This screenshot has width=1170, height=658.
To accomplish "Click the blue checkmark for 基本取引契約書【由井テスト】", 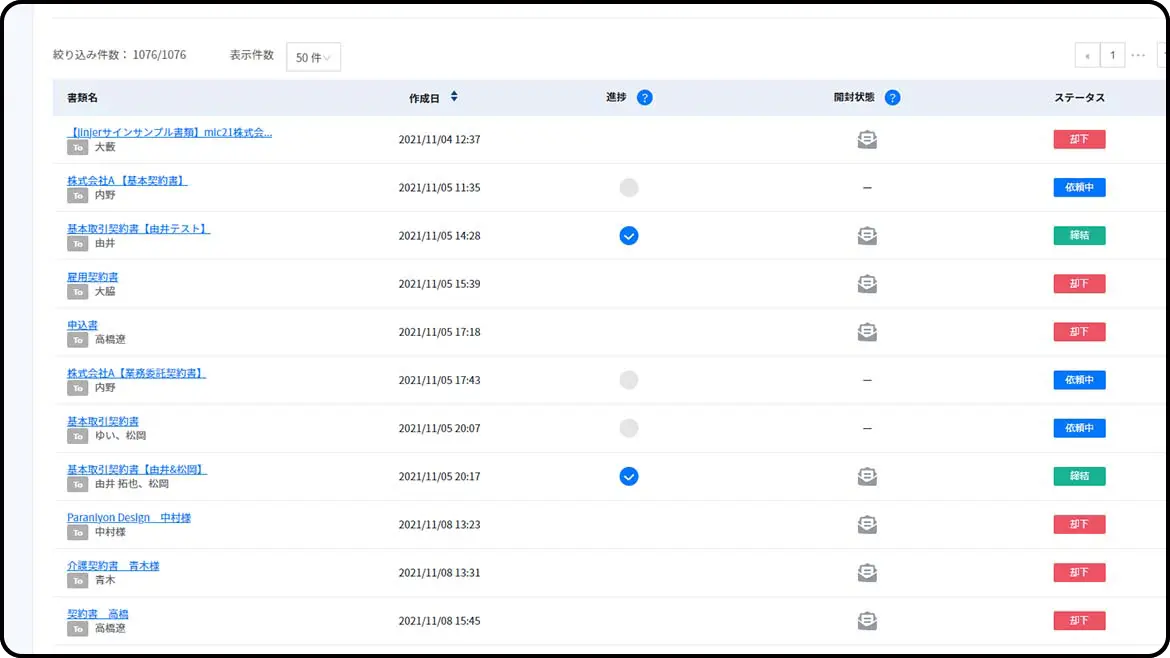I will tap(628, 236).
